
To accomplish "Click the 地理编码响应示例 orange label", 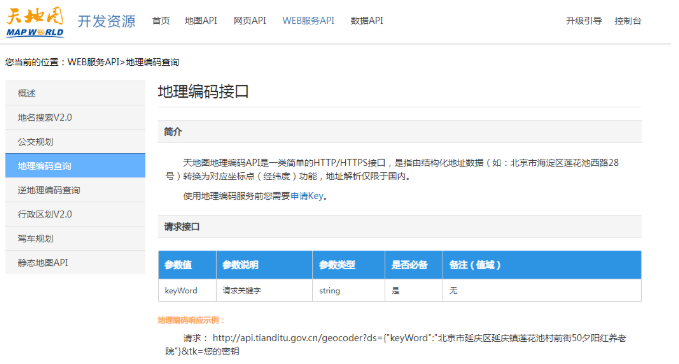I will [x=191, y=320].
